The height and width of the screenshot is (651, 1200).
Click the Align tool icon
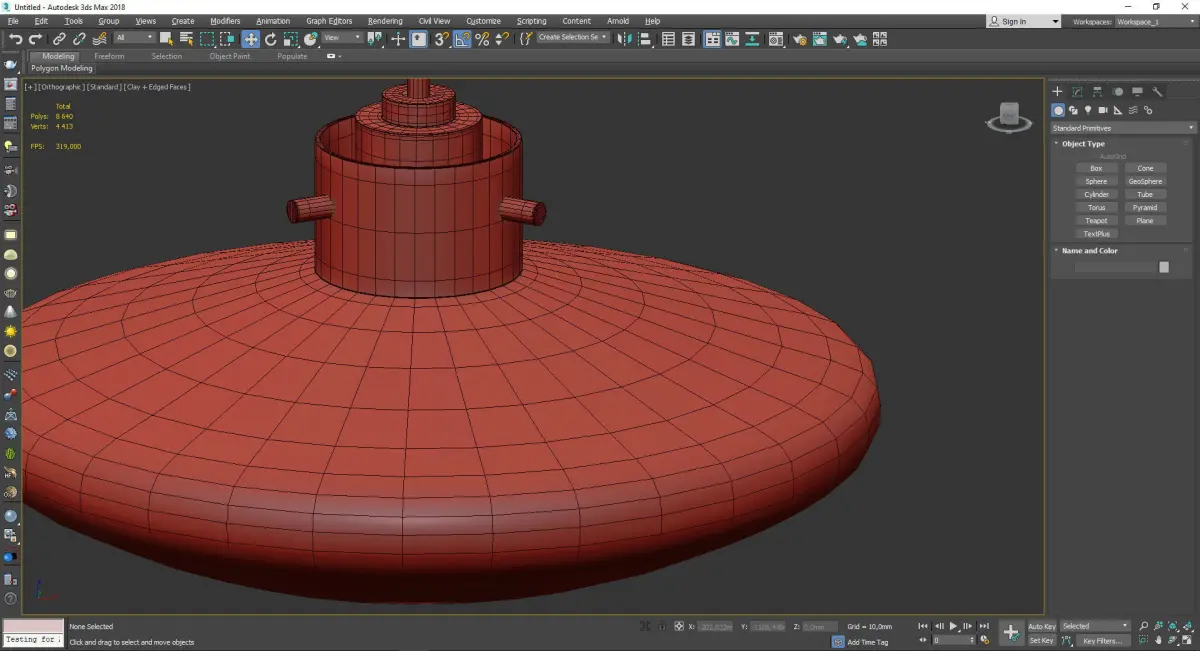(645, 39)
